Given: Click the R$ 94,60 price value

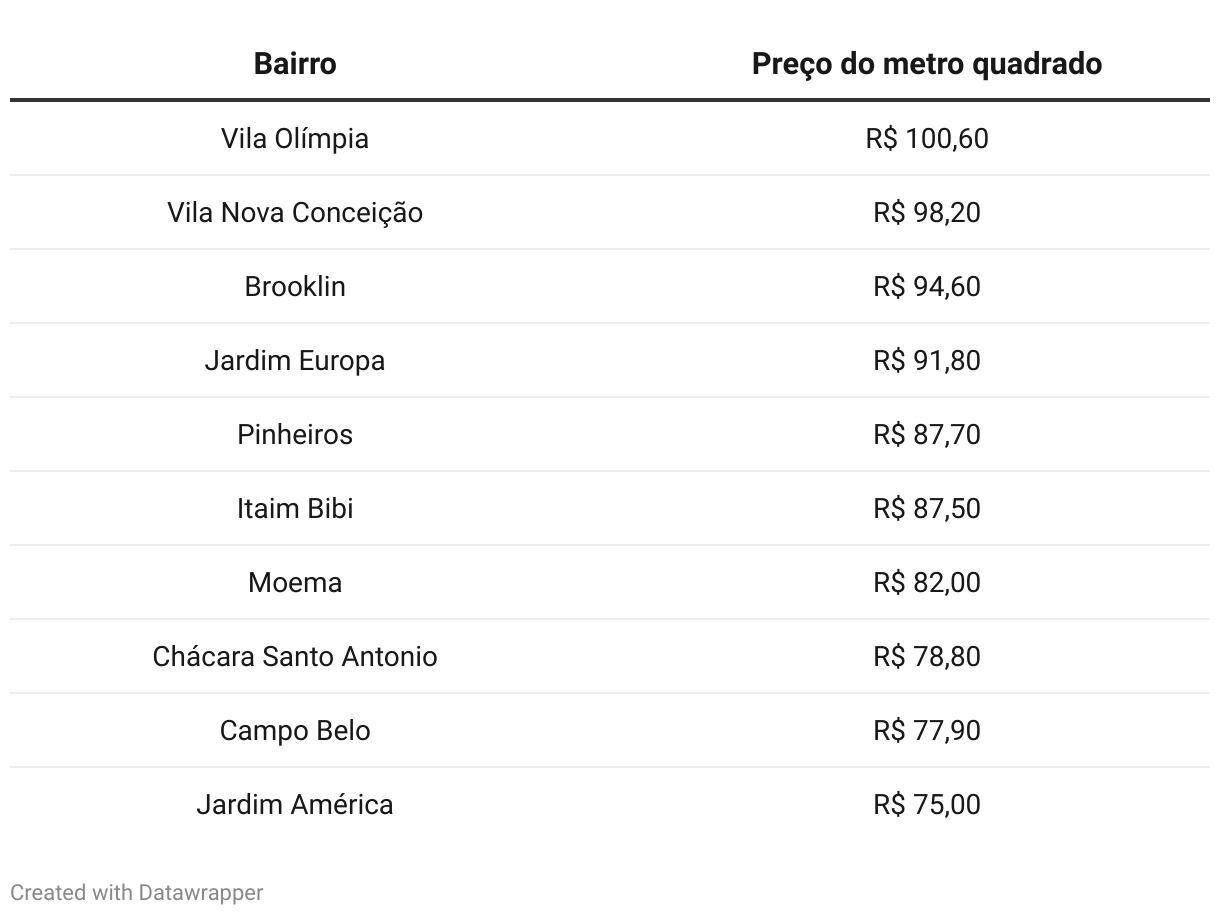Looking at the screenshot, I should [x=926, y=286].
